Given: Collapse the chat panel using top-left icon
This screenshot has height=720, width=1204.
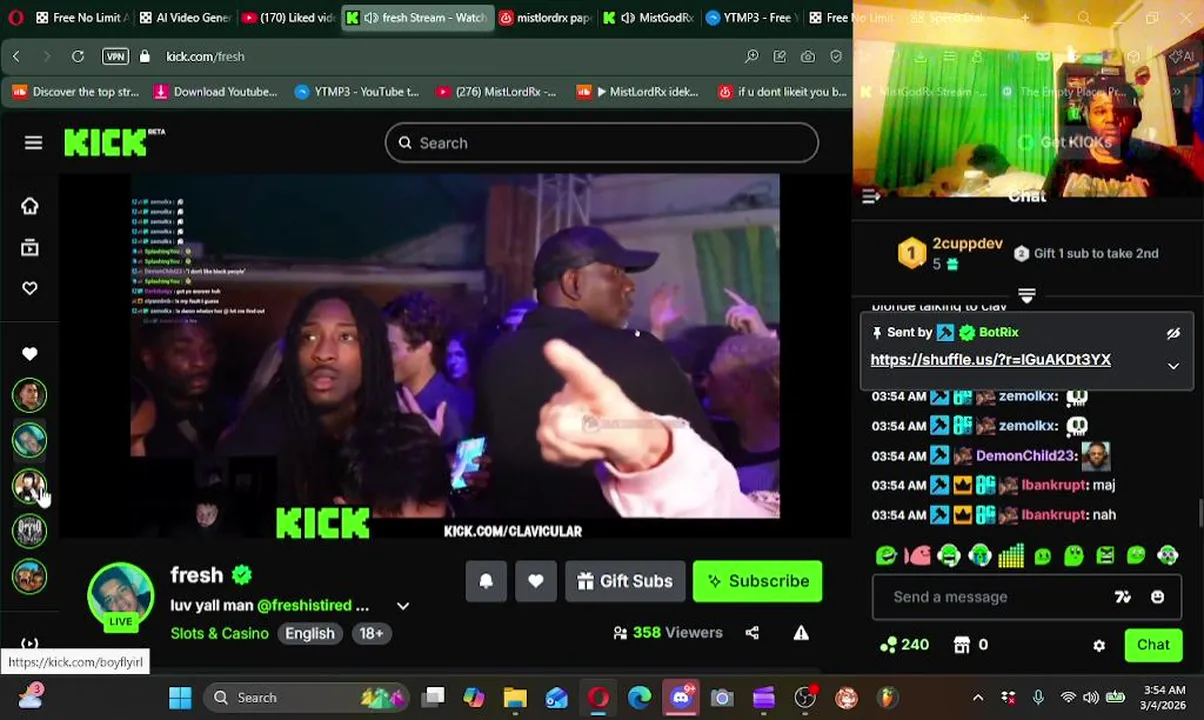Looking at the screenshot, I should tap(871, 197).
